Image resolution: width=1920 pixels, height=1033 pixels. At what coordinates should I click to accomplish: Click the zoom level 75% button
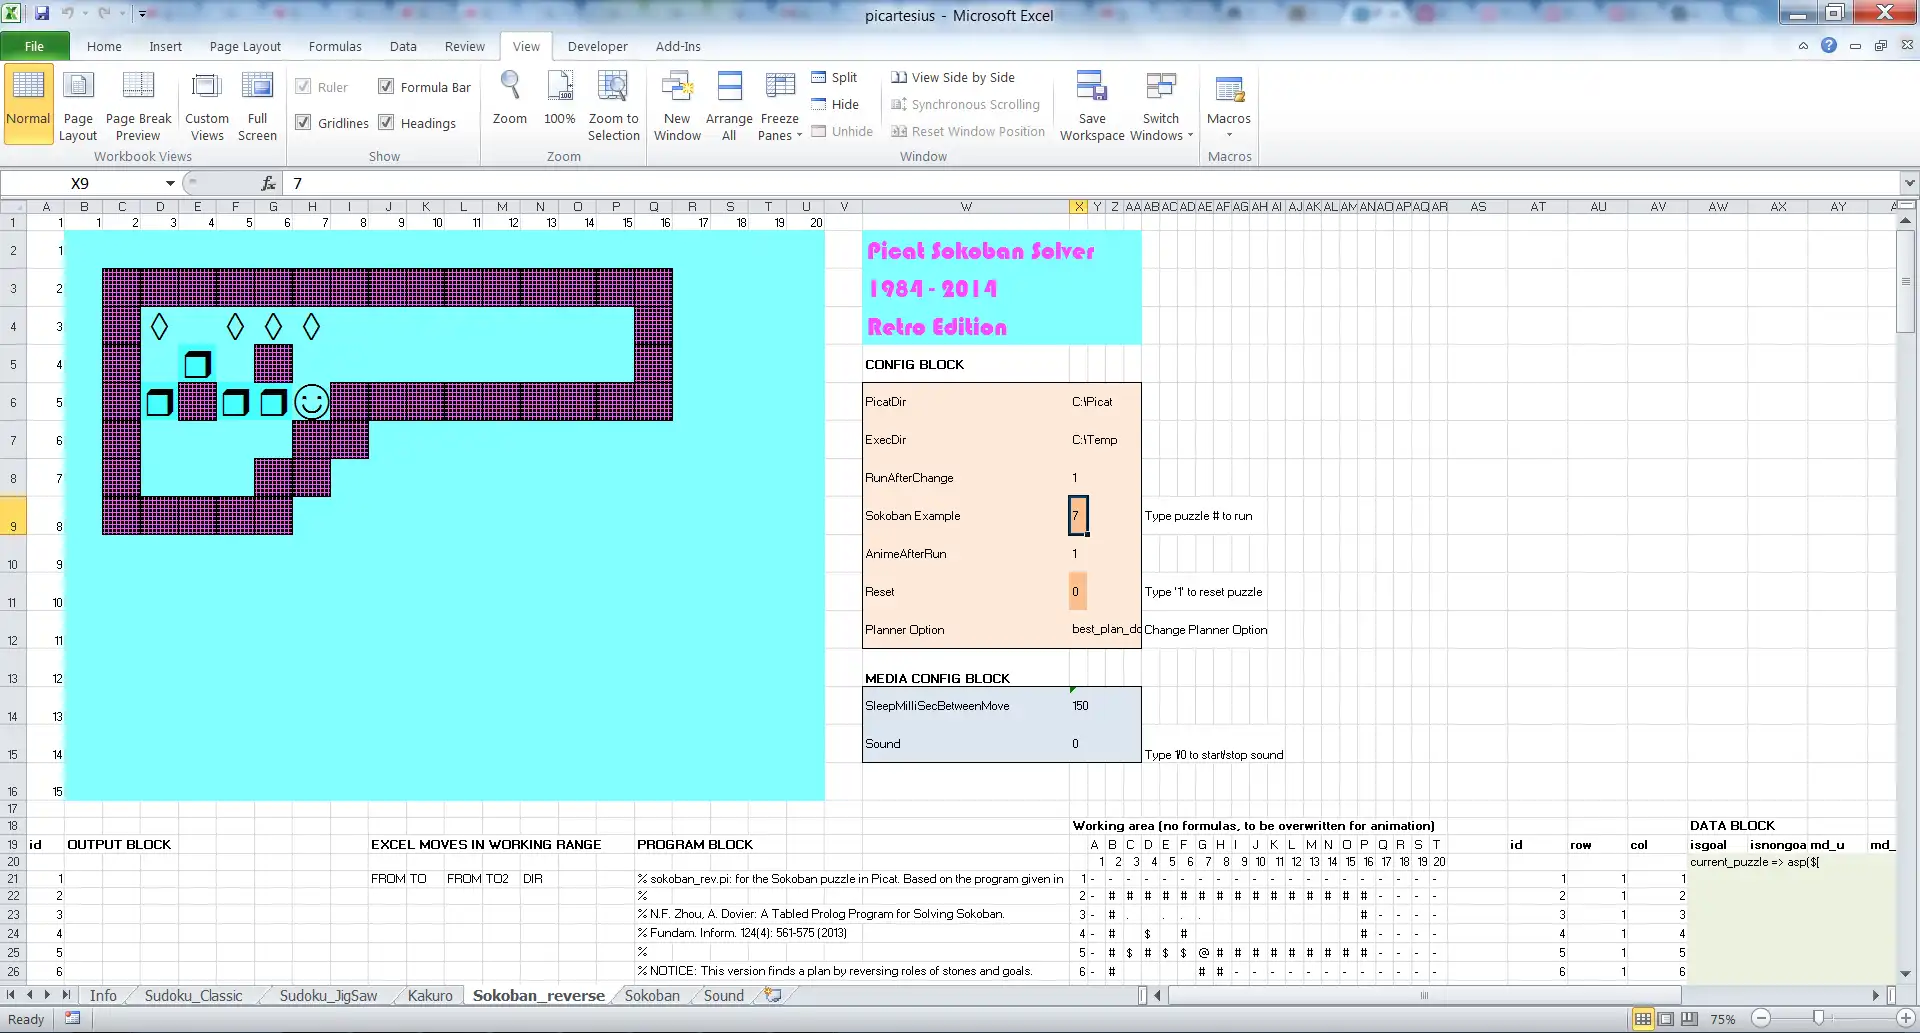[1722, 1019]
